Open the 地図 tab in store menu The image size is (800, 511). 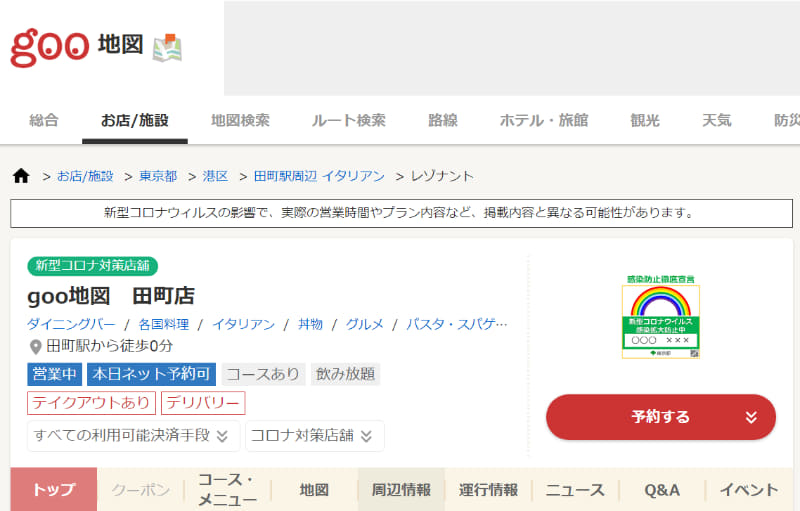tap(314, 490)
